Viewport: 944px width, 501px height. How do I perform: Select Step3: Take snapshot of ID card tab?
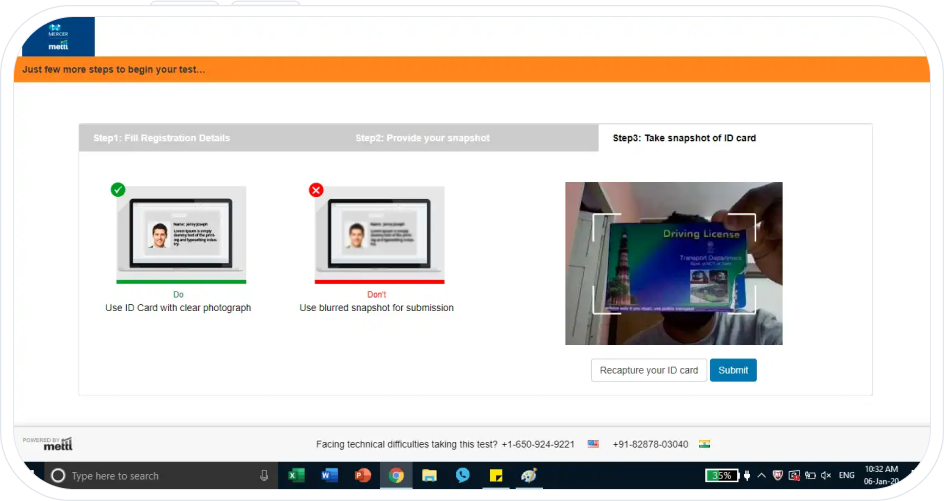click(684, 138)
